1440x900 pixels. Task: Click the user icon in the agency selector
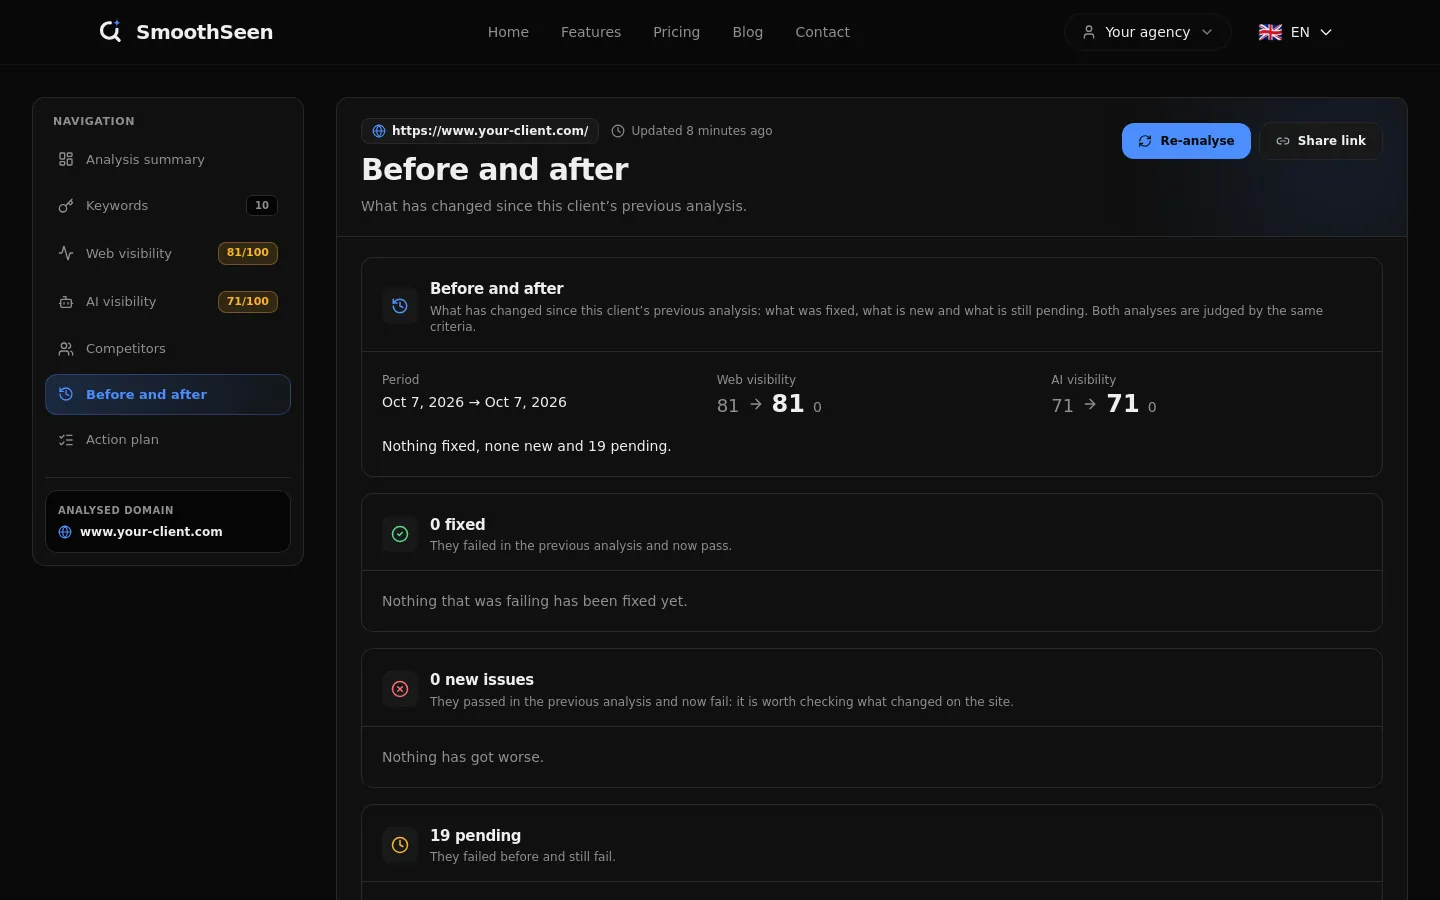pyautogui.click(x=1089, y=32)
